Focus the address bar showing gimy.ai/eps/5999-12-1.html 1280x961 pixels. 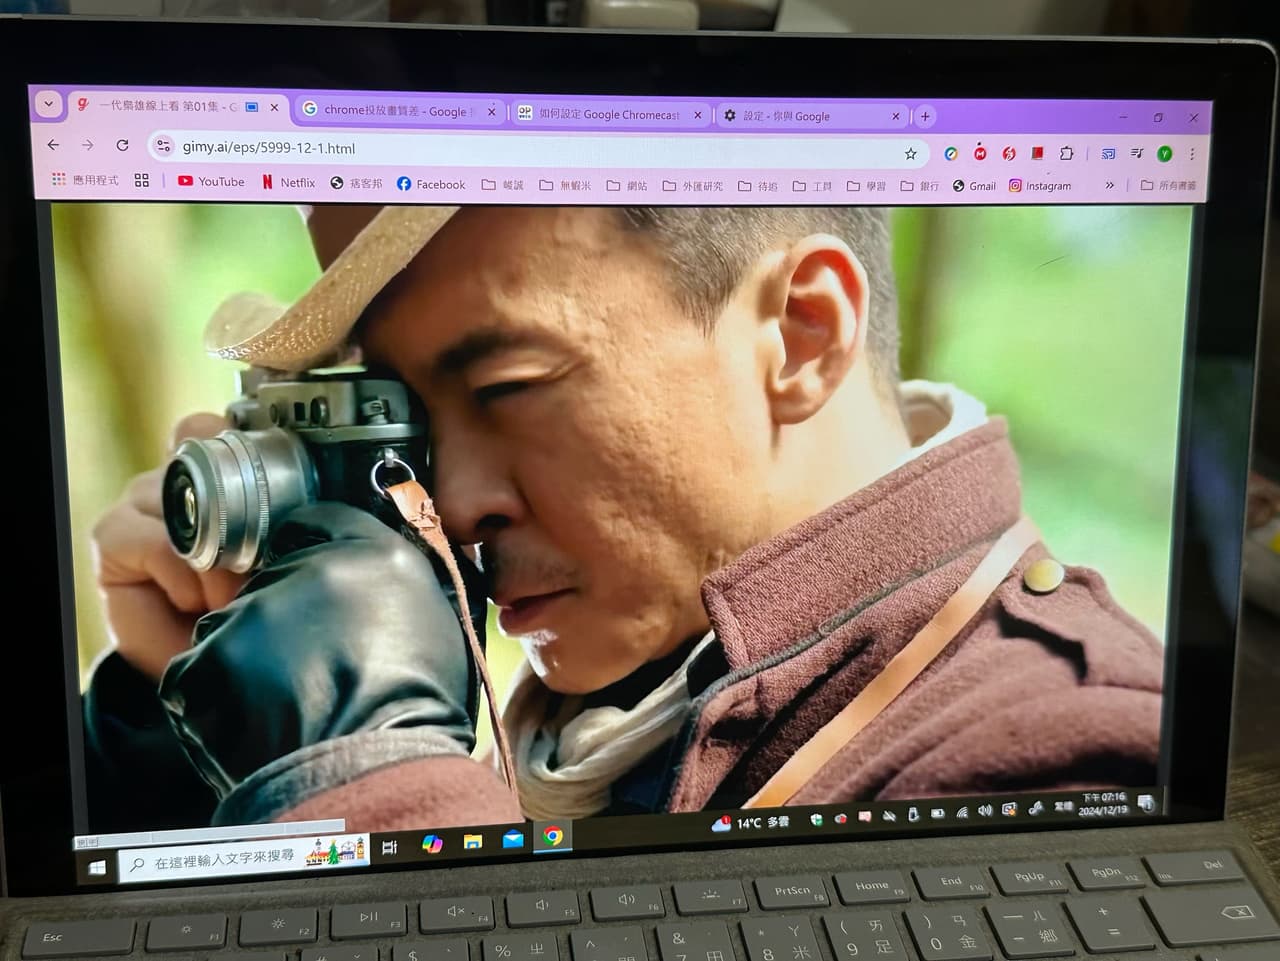[538, 150]
